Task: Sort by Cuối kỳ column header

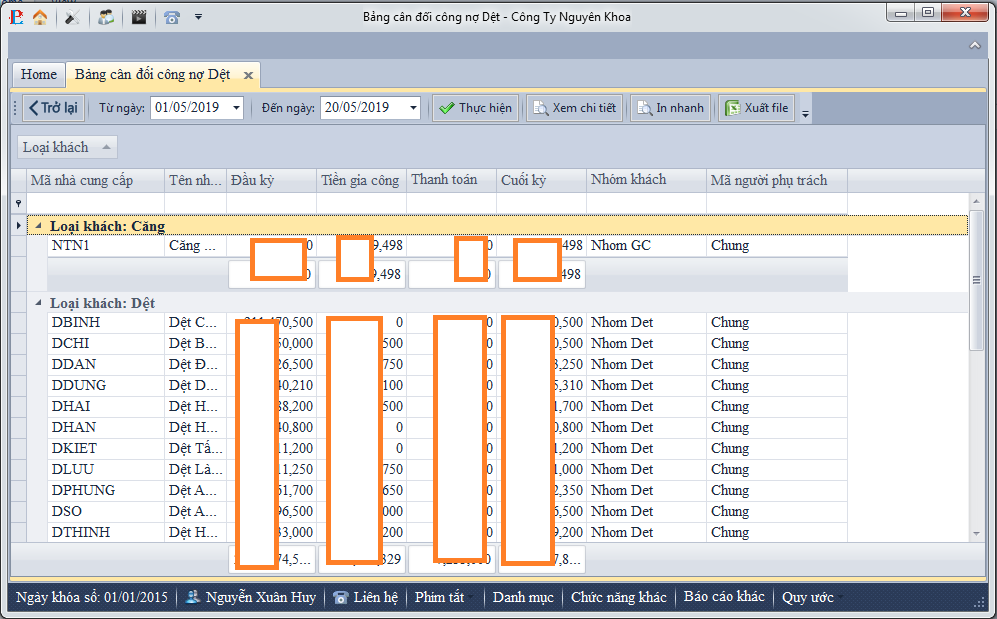Action: pos(542,180)
